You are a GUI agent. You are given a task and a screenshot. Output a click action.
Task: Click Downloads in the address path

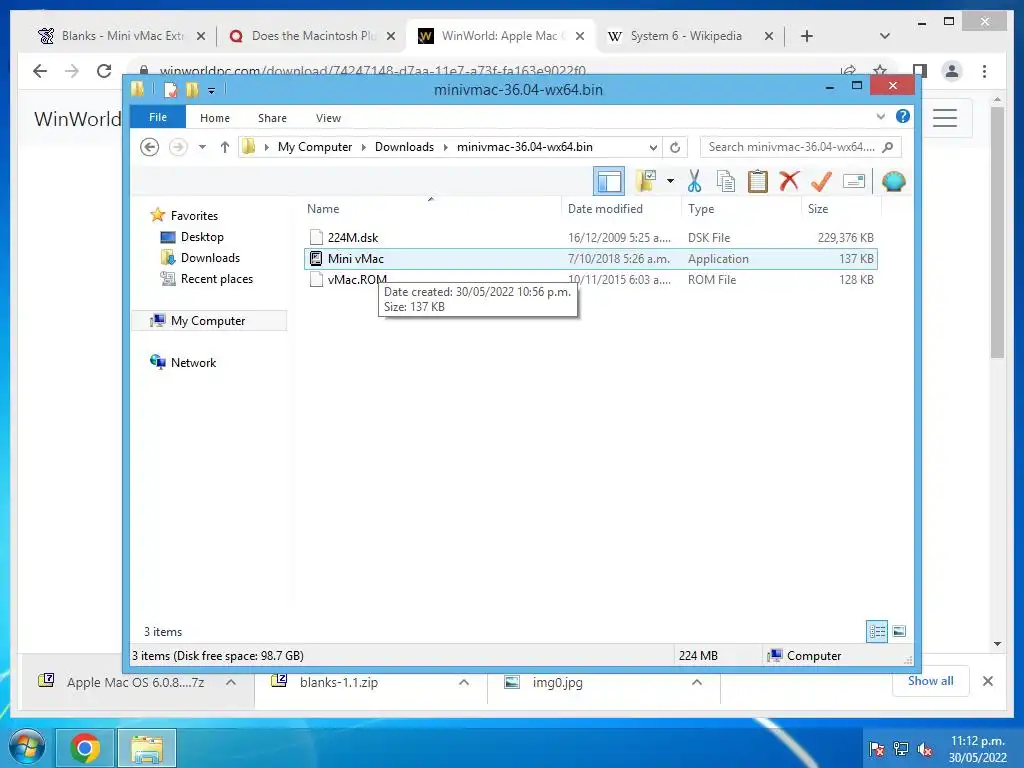click(x=404, y=147)
